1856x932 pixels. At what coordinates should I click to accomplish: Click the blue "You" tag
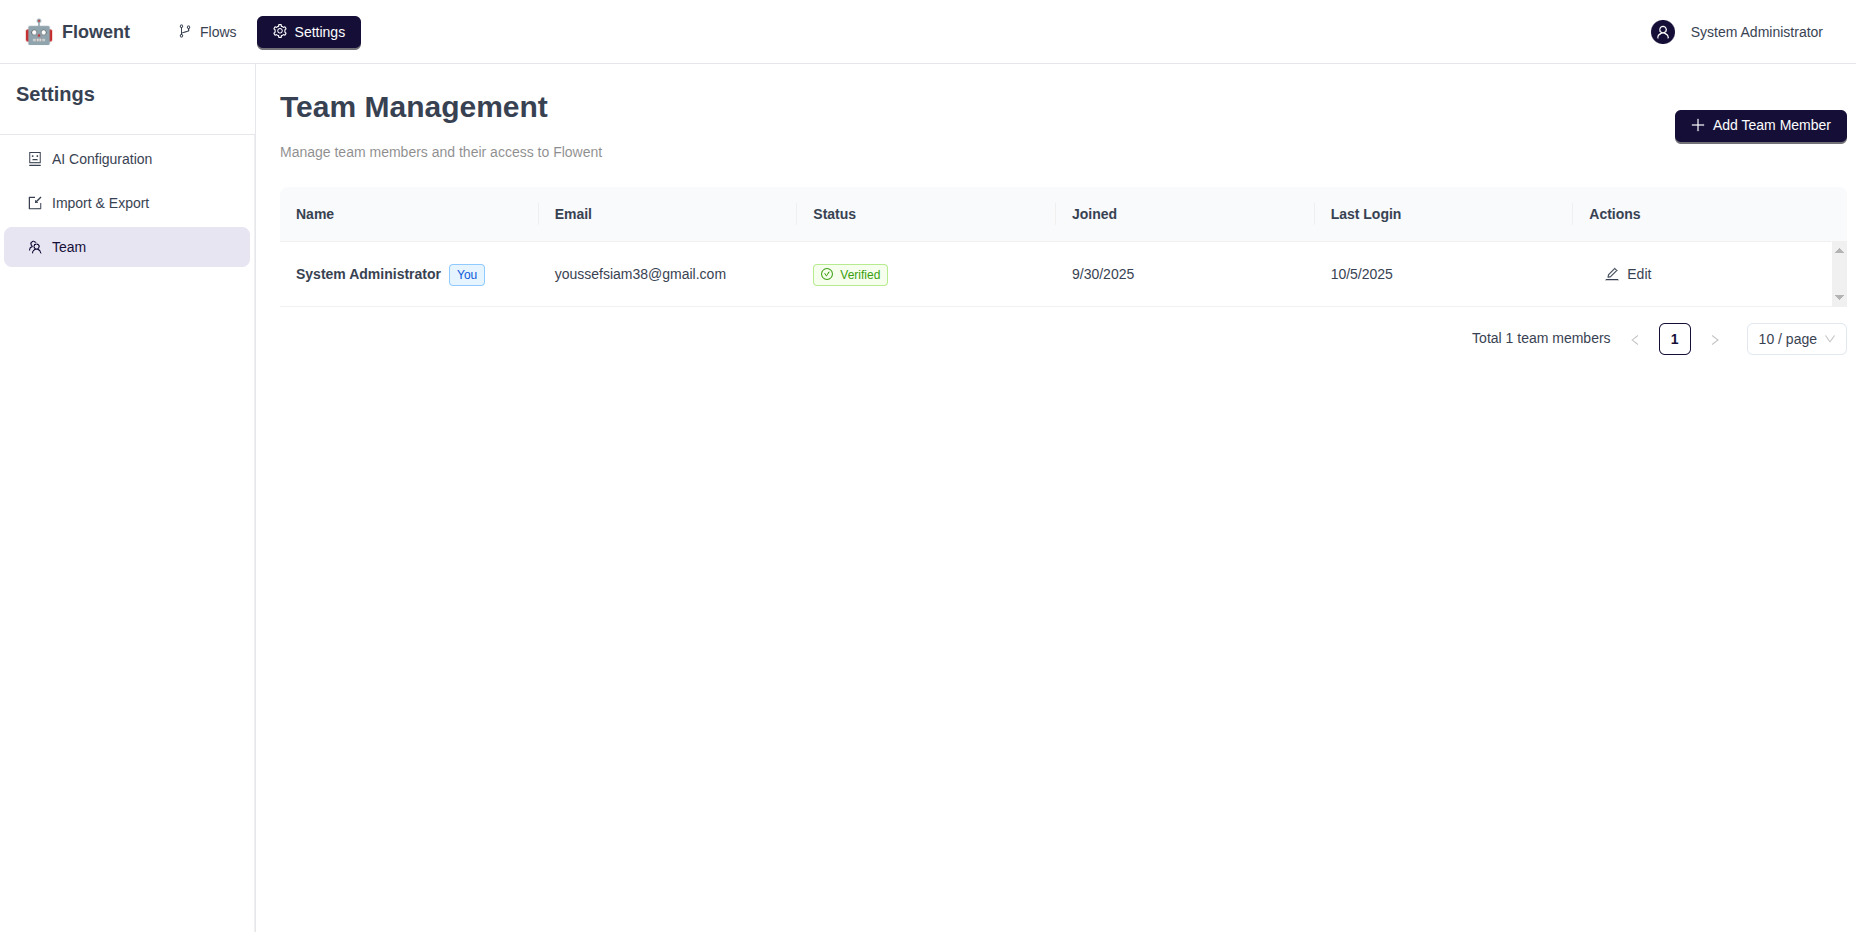point(467,275)
